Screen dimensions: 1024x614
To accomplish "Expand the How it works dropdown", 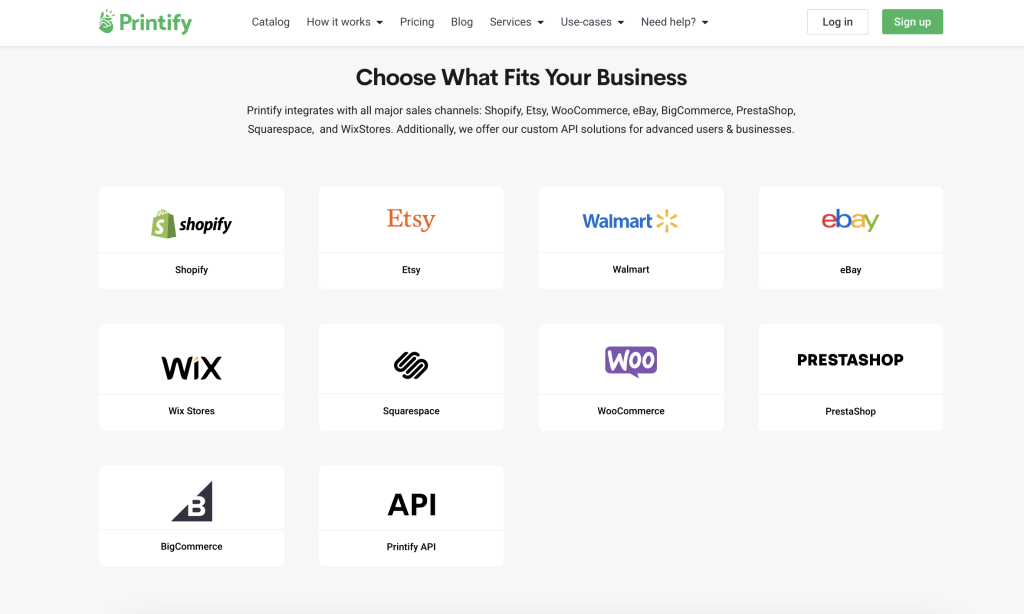I will (x=345, y=22).
